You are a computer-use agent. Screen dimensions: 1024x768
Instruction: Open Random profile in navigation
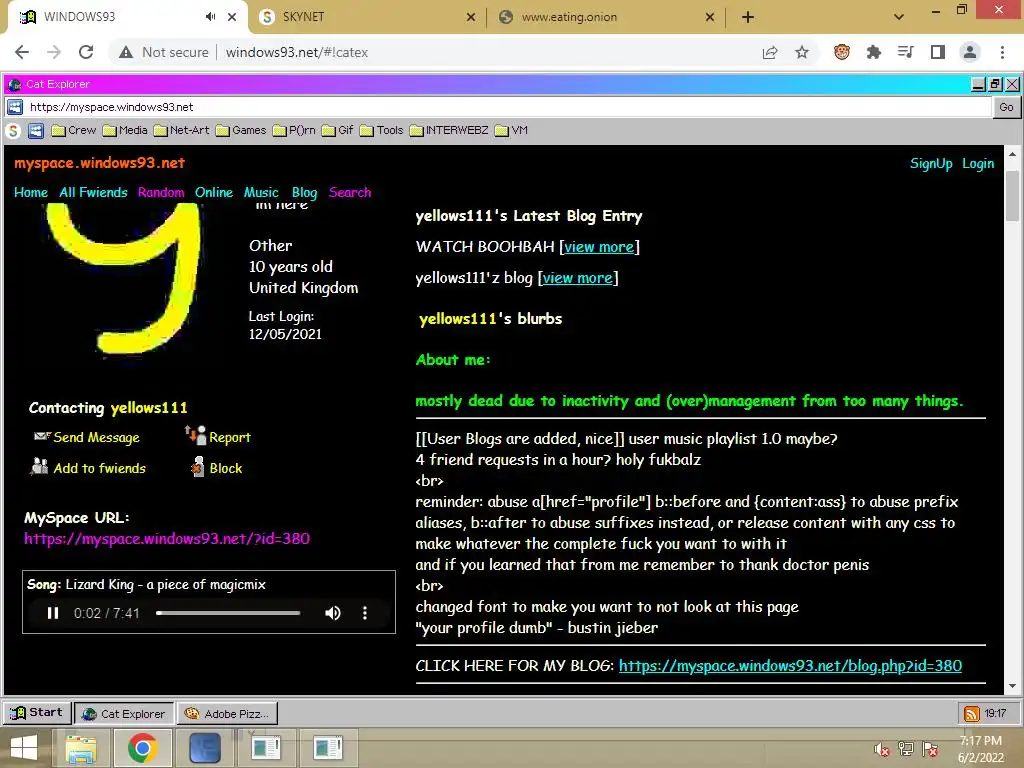point(161,193)
